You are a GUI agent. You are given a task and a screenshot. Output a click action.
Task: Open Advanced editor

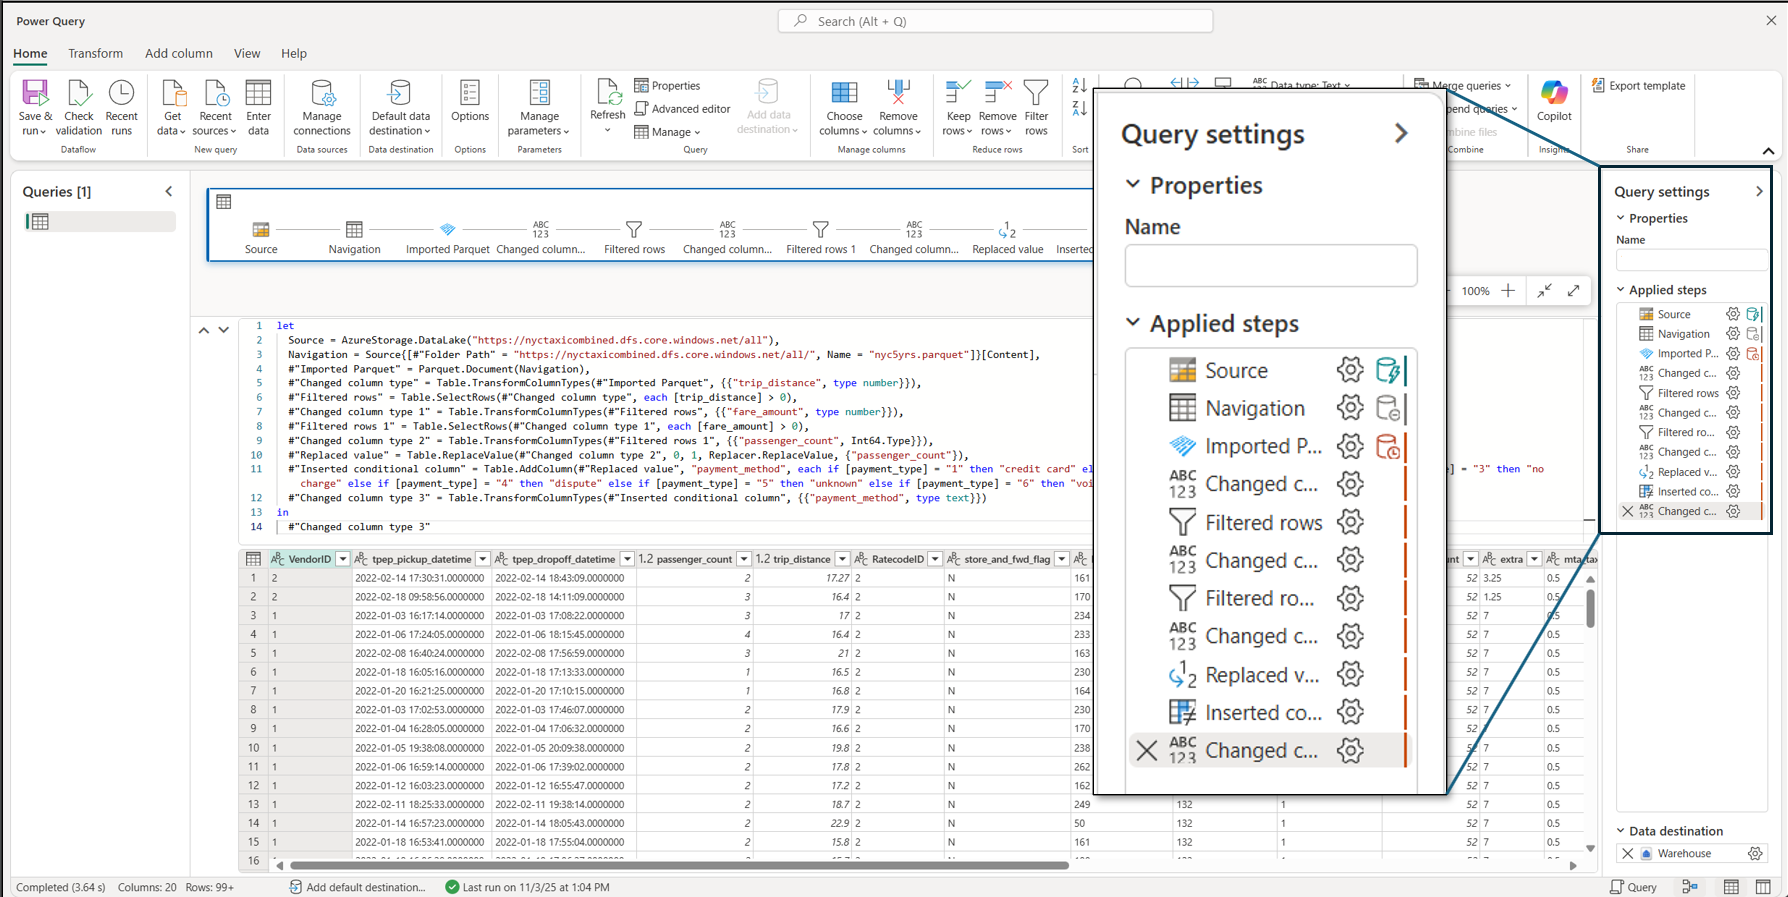pos(682,108)
